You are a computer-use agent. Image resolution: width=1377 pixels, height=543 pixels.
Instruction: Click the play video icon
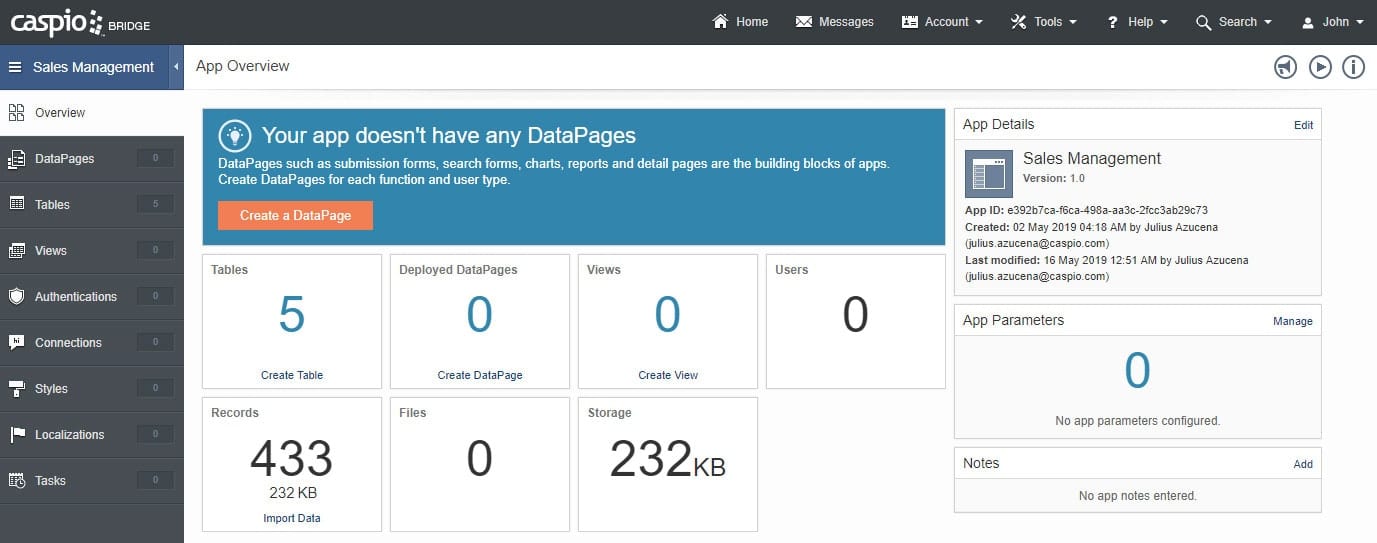click(1320, 67)
